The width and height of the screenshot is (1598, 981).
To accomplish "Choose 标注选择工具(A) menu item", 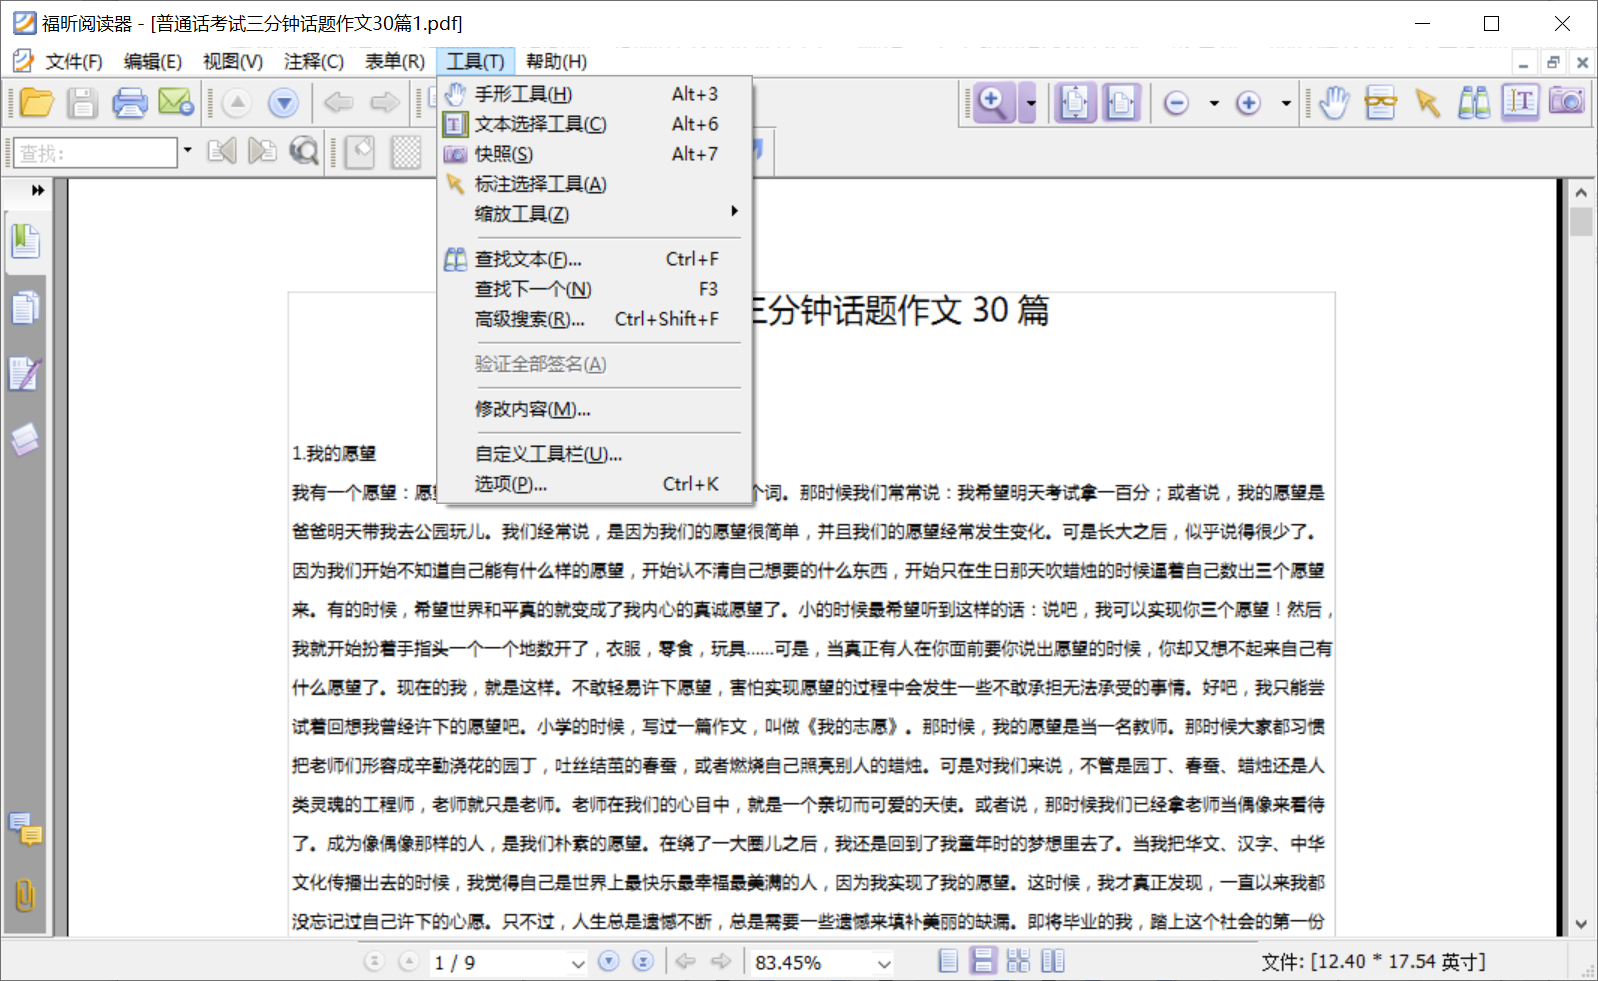I will (x=596, y=184).
